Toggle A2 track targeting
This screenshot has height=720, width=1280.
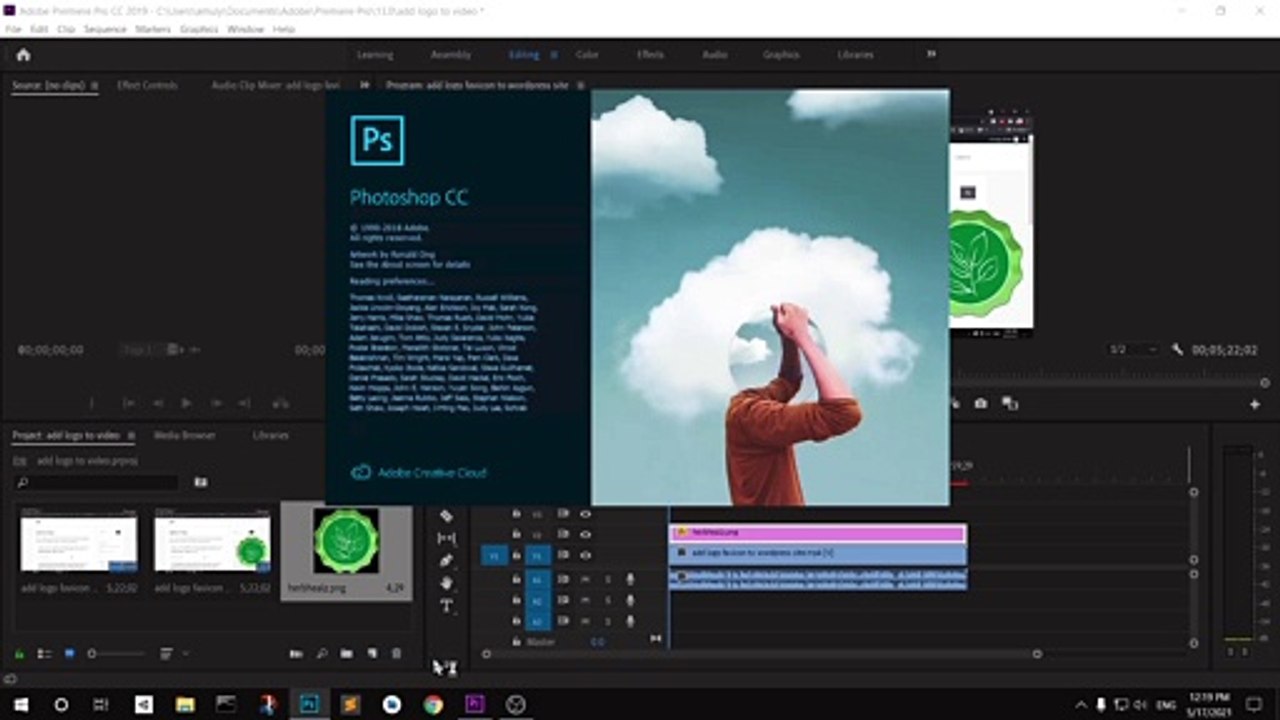(537, 601)
